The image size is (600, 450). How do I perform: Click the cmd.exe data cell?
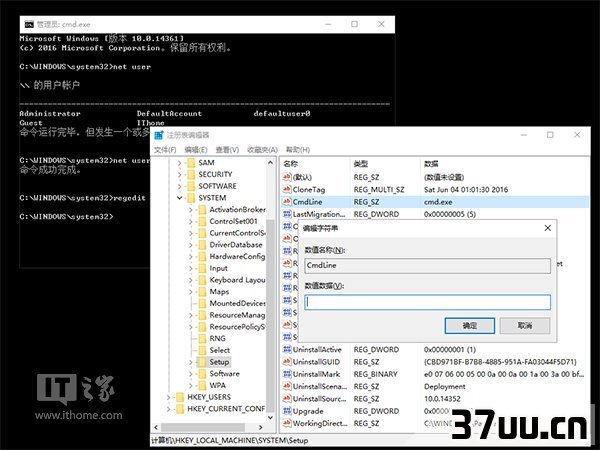click(x=438, y=202)
